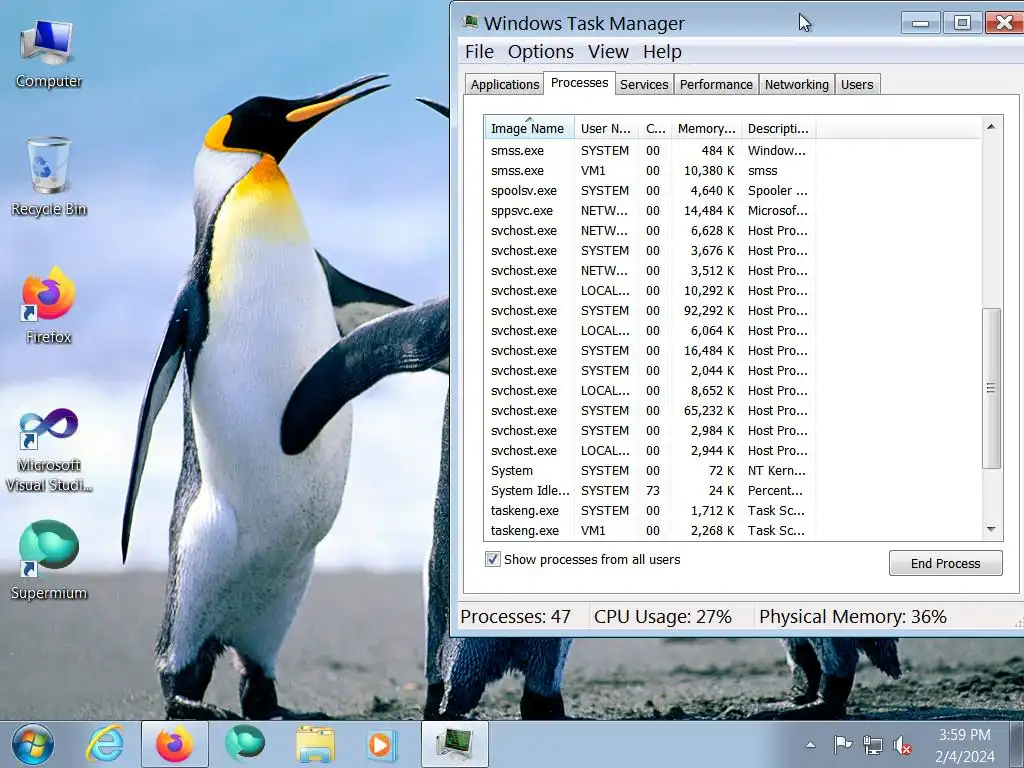This screenshot has height=768, width=1024.
Task: Select the spoolsv.exe process row
Action: click(650, 191)
